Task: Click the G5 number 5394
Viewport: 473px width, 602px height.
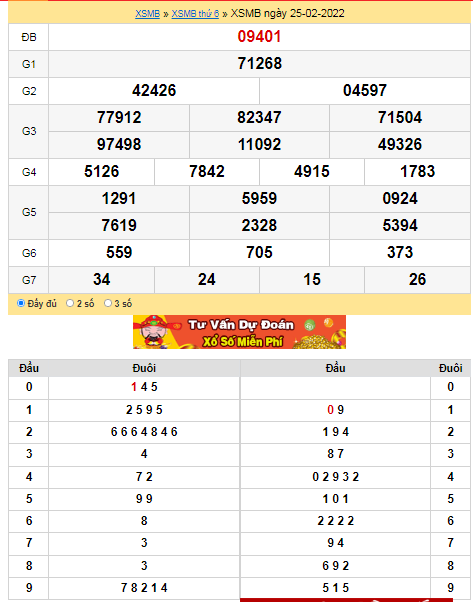Action: click(x=400, y=225)
